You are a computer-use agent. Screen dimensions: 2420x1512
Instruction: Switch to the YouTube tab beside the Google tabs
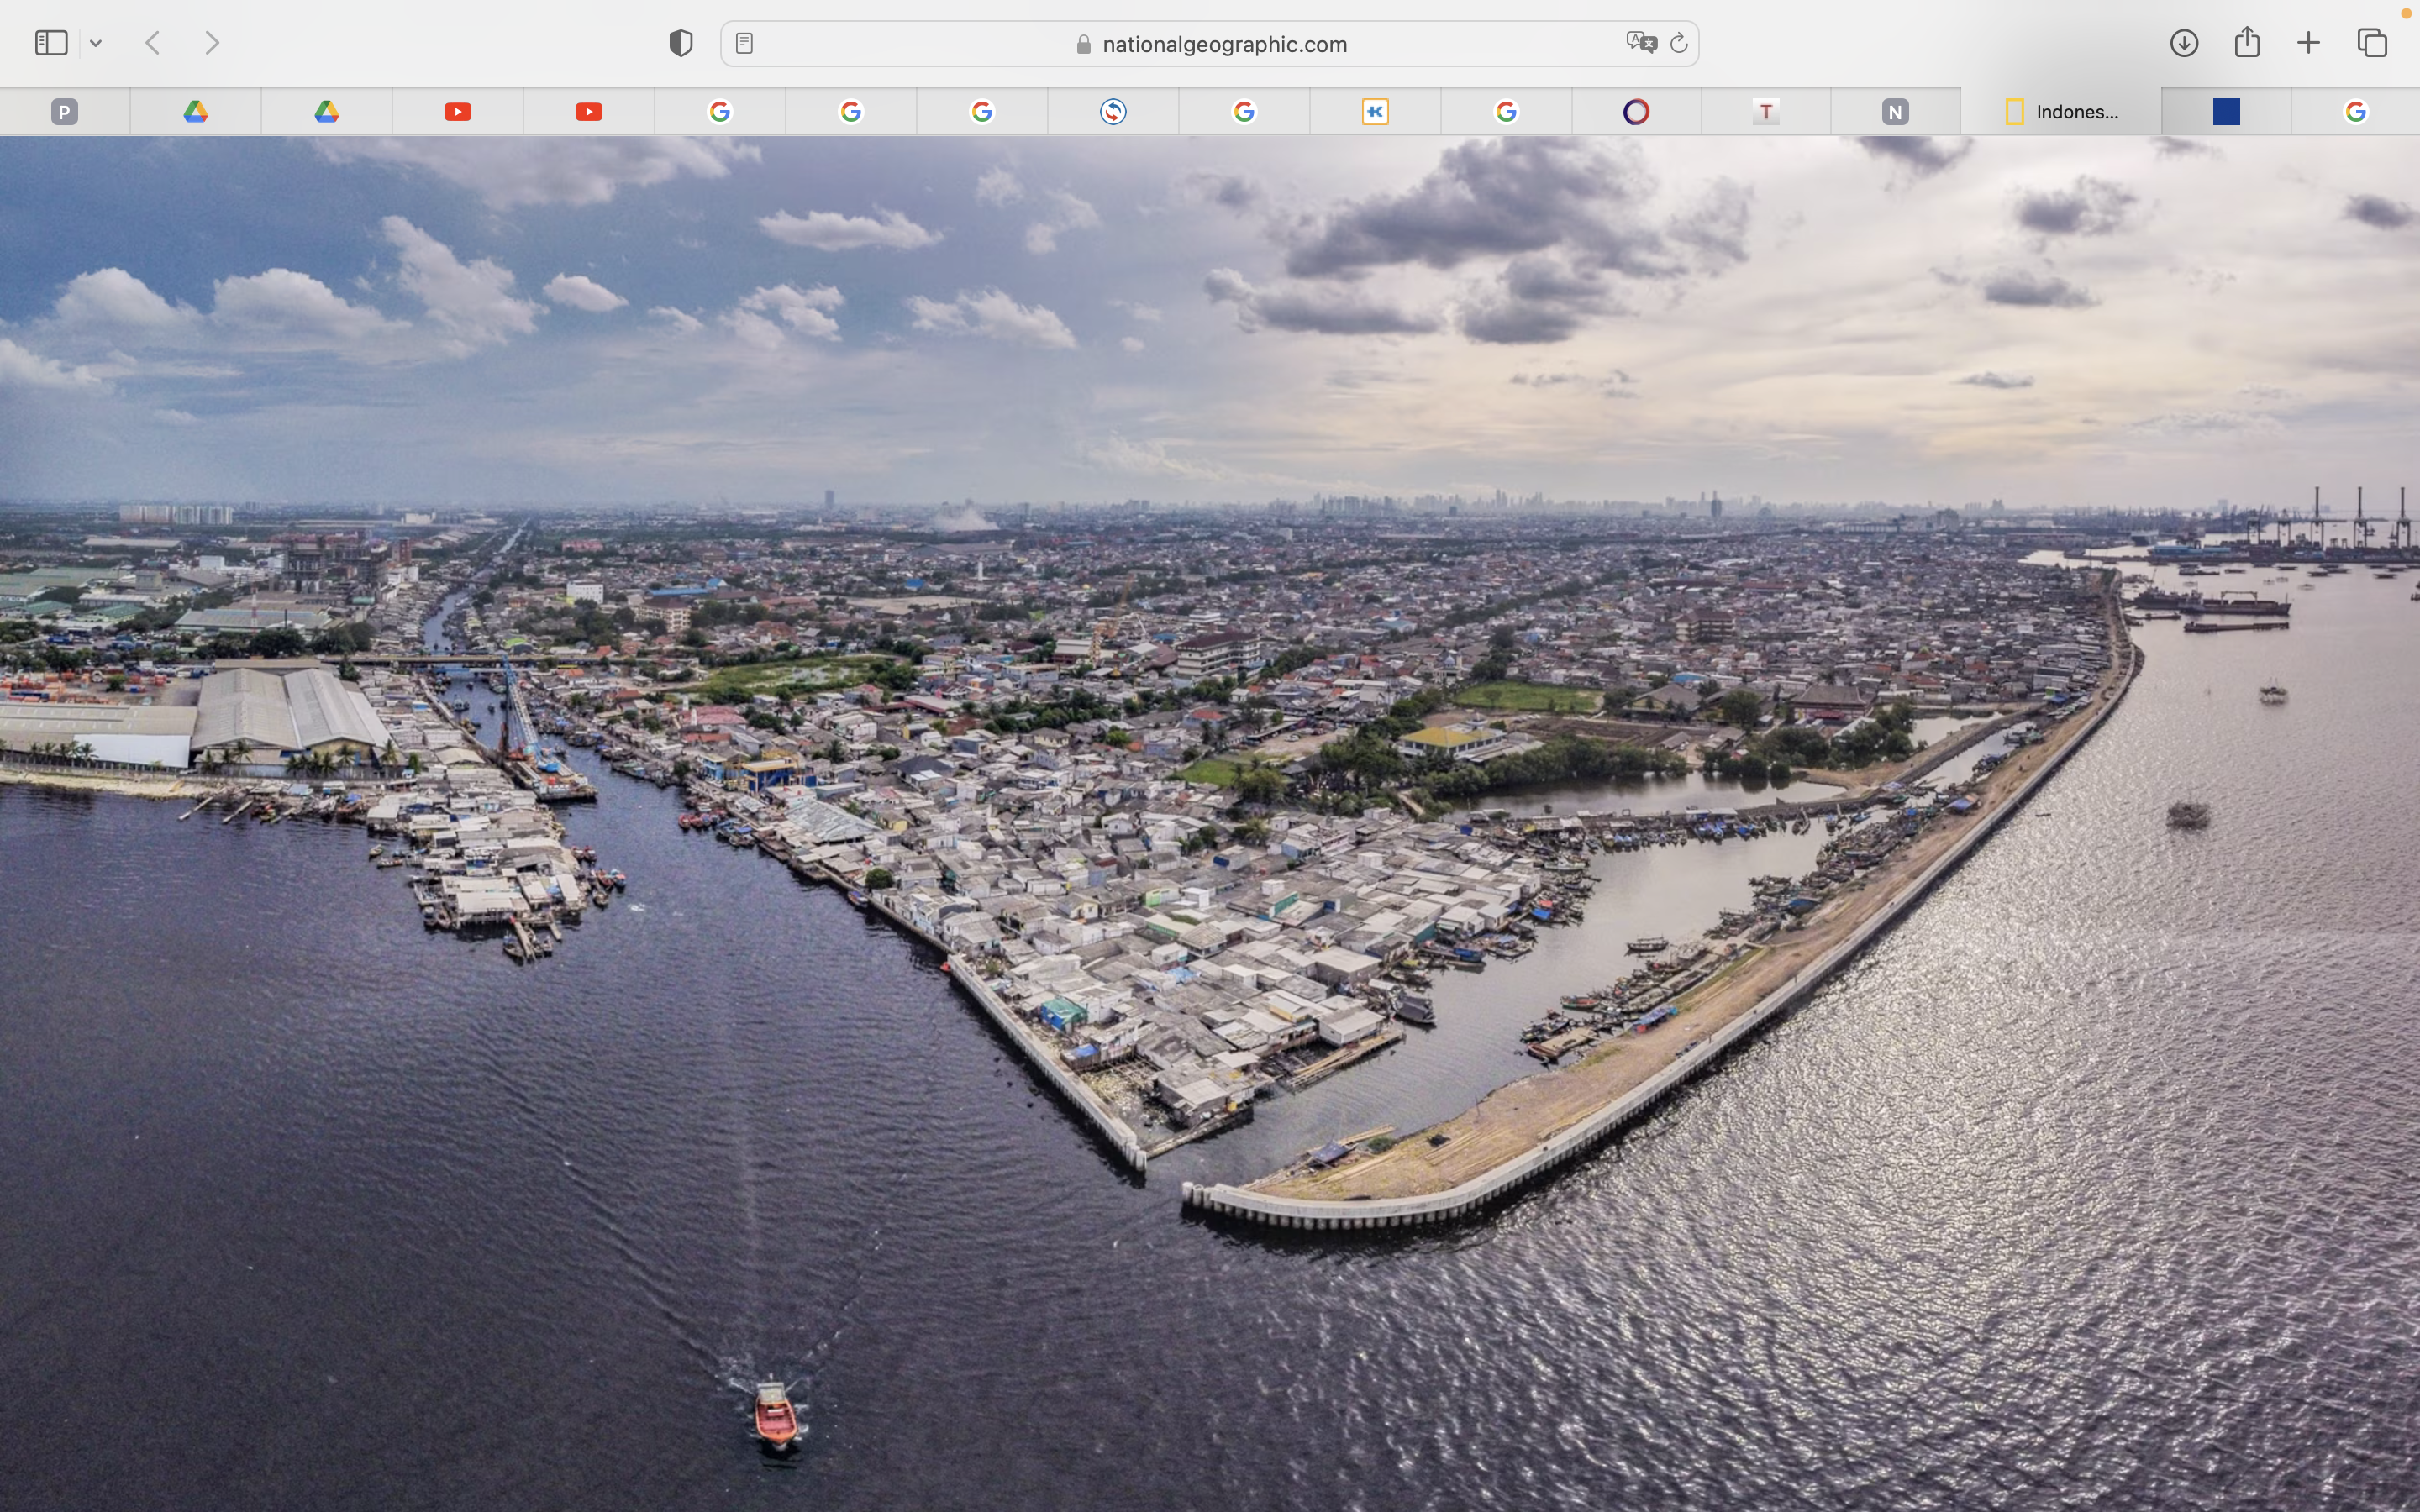(589, 111)
